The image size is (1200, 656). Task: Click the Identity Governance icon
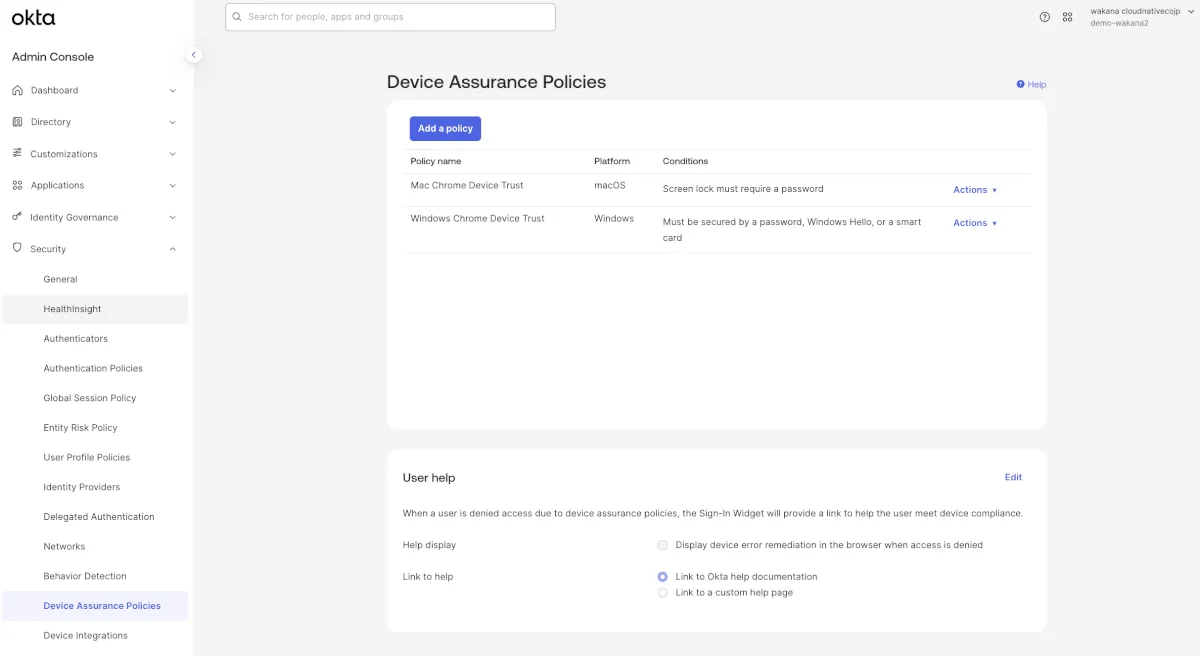tap(17, 217)
